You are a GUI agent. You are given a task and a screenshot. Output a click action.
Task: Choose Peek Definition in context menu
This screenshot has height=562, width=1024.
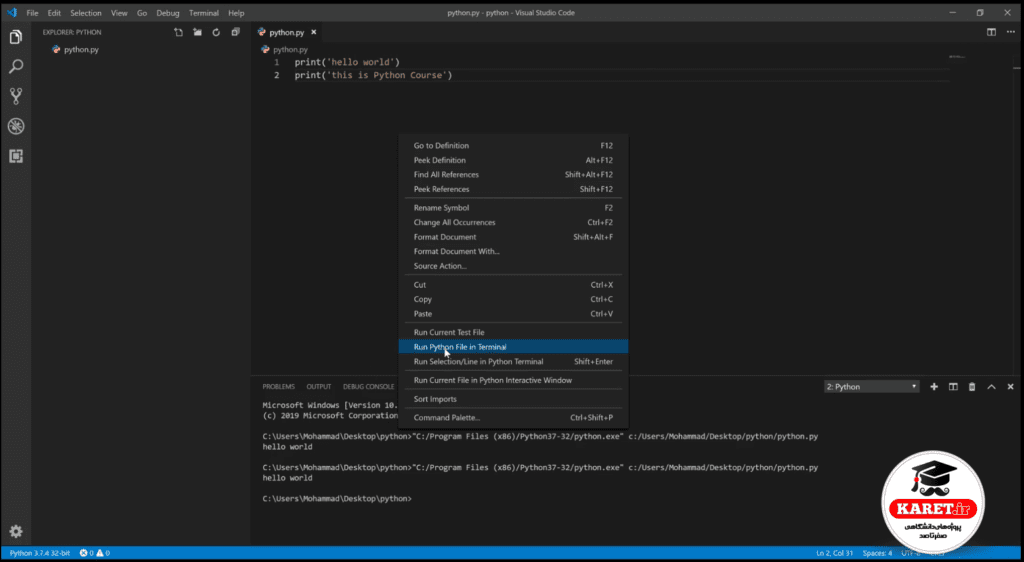[513, 160]
